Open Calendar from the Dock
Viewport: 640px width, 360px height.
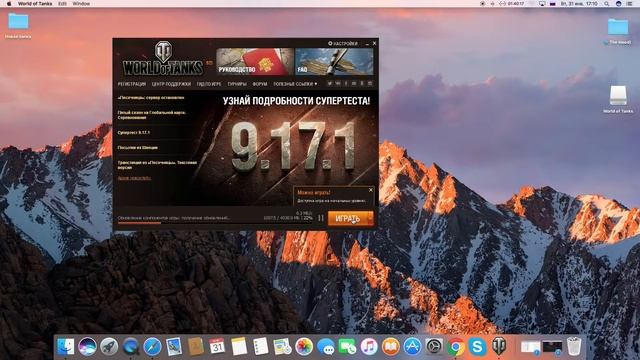pyautogui.click(x=217, y=347)
